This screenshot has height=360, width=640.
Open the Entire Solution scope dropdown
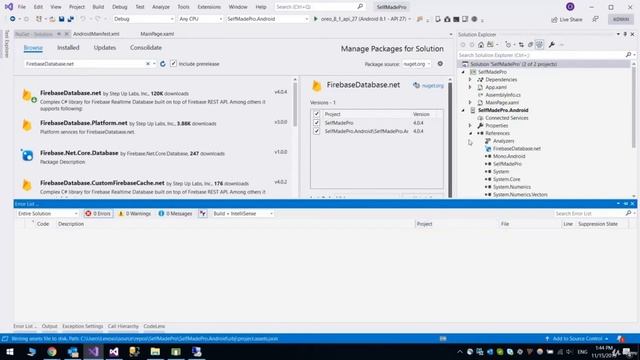pyautogui.click(x=47, y=213)
